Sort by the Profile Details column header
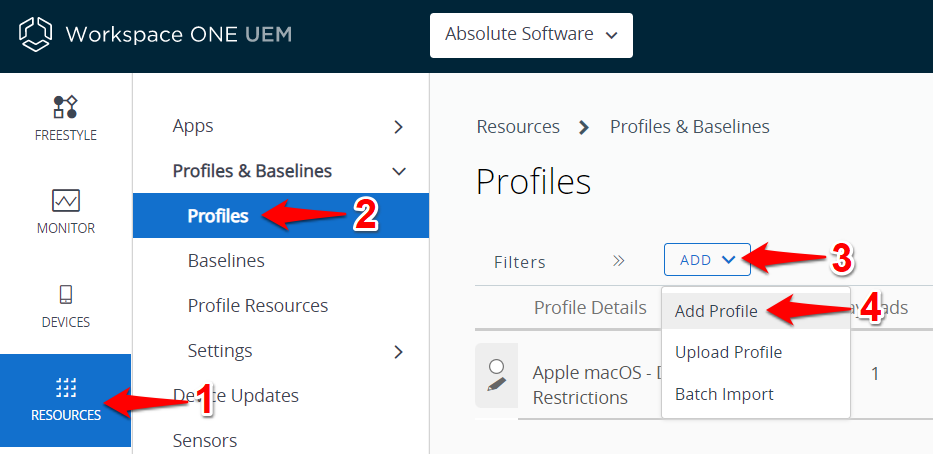This screenshot has width=933, height=454. click(590, 308)
